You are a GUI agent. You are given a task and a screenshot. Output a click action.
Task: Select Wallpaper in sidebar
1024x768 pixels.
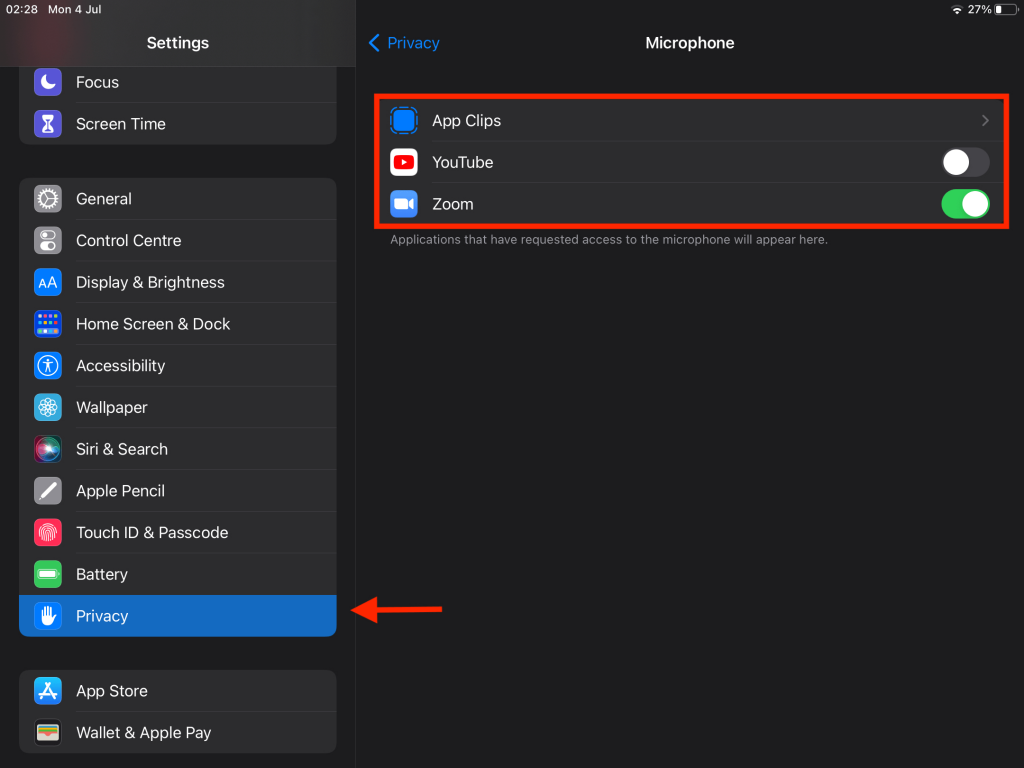pos(178,408)
